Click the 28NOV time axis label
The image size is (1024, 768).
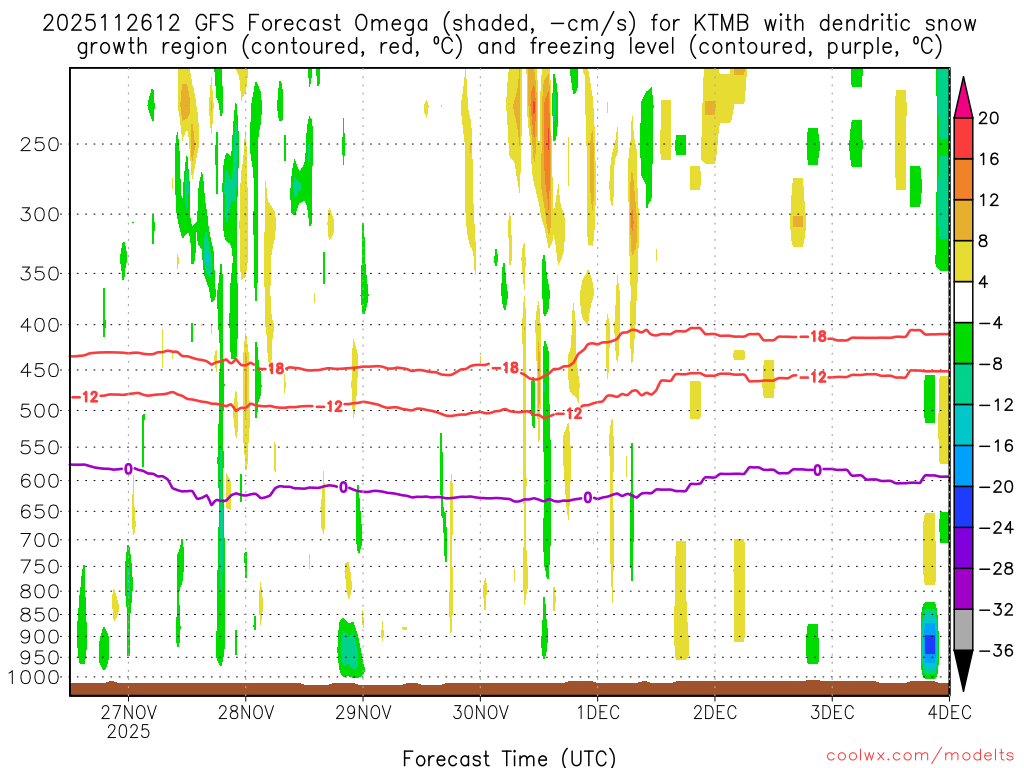246,712
